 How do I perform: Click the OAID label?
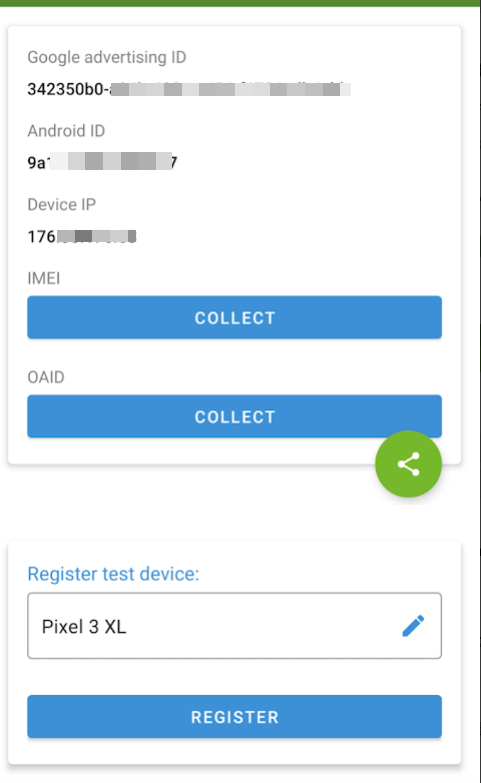(x=46, y=377)
